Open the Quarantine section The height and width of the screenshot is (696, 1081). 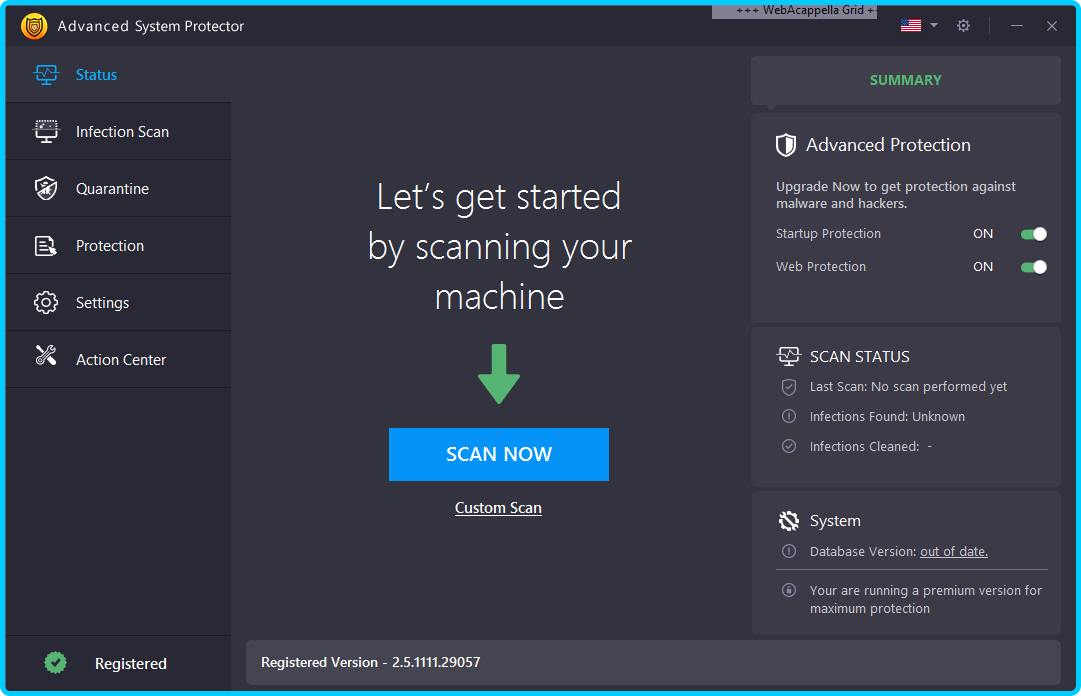119,189
